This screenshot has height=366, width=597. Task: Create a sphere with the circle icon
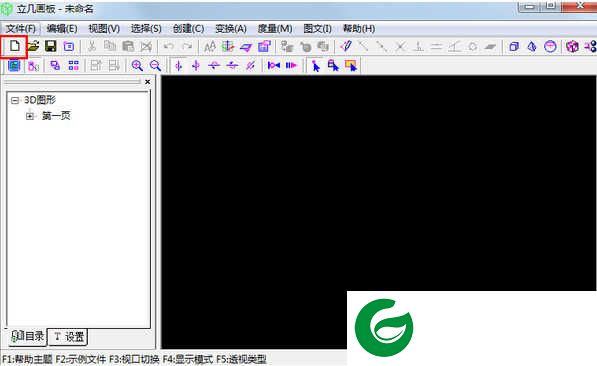click(550, 46)
